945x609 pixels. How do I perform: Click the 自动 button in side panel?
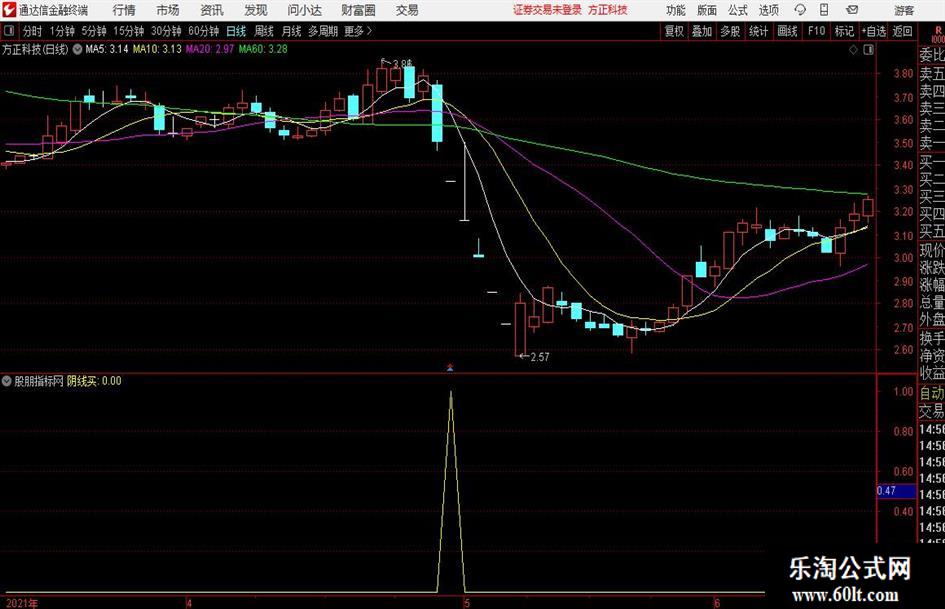click(932, 393)
